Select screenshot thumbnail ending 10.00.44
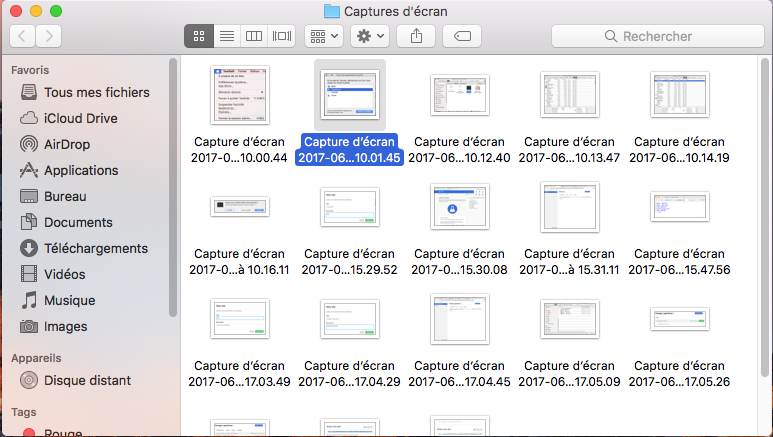 [x=240, y=95]
